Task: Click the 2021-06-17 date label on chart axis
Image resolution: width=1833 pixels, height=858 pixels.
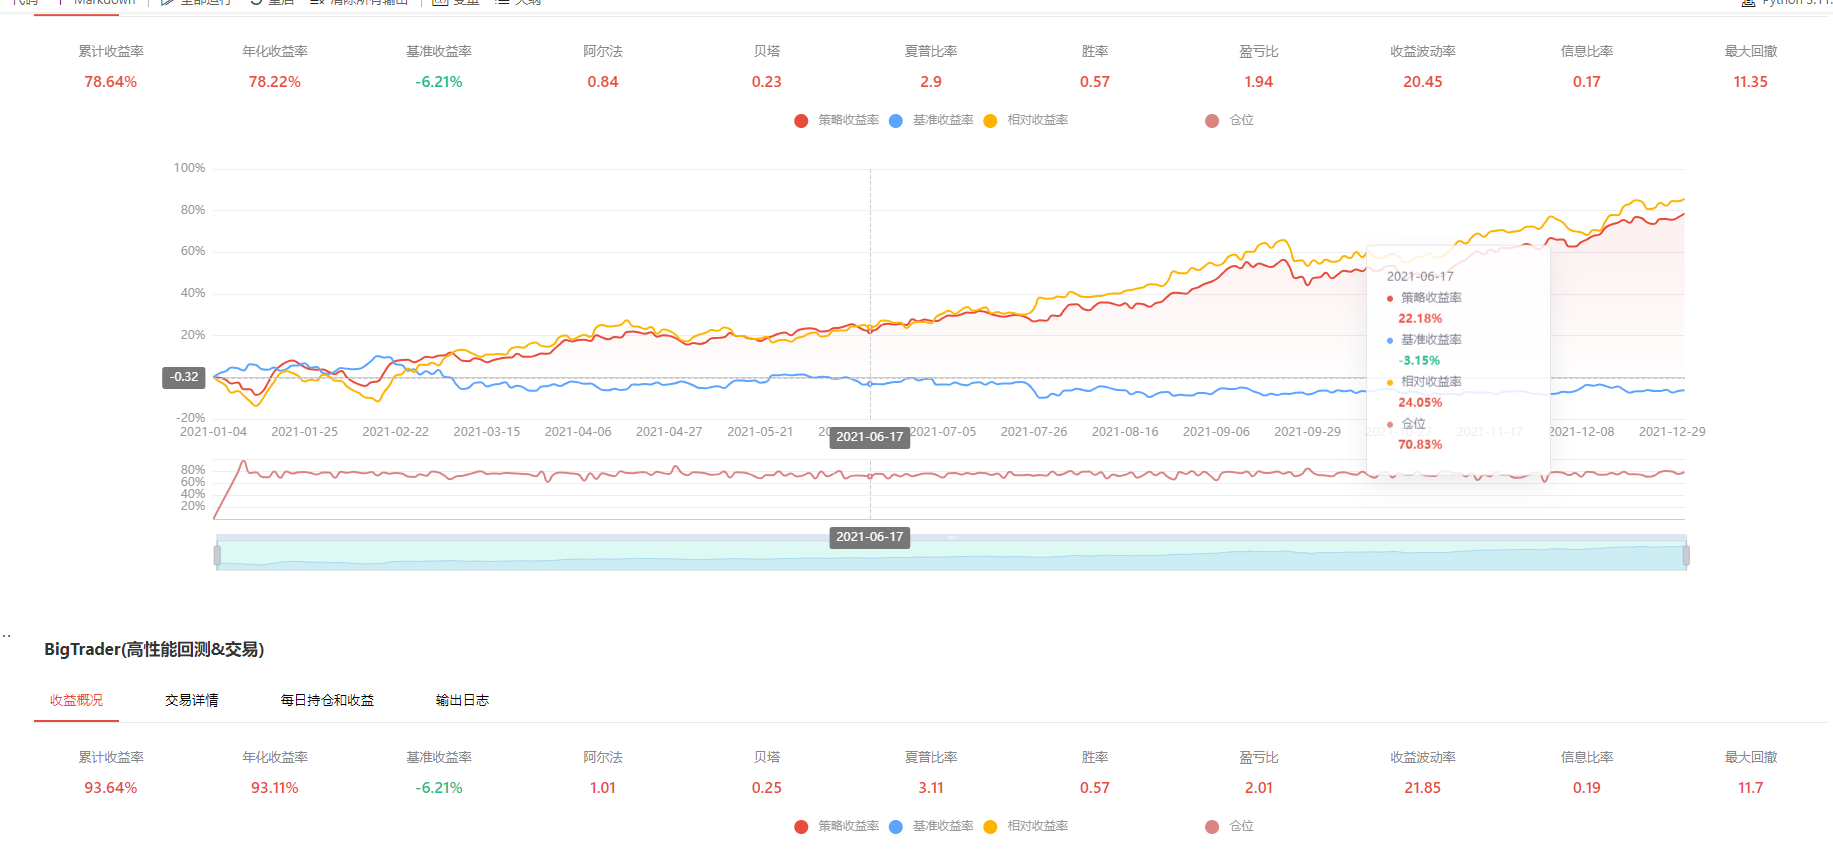Action: 869,437
